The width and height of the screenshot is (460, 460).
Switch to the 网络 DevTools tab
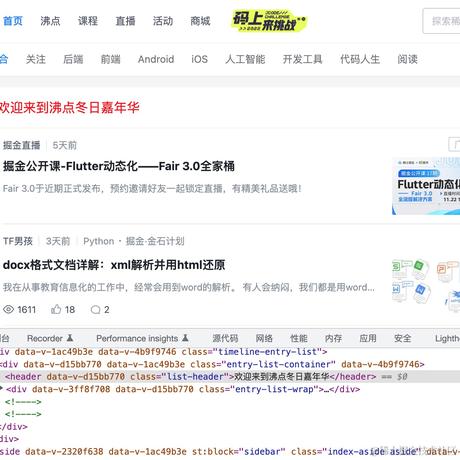pyautogui.click(x=264, y=338)
